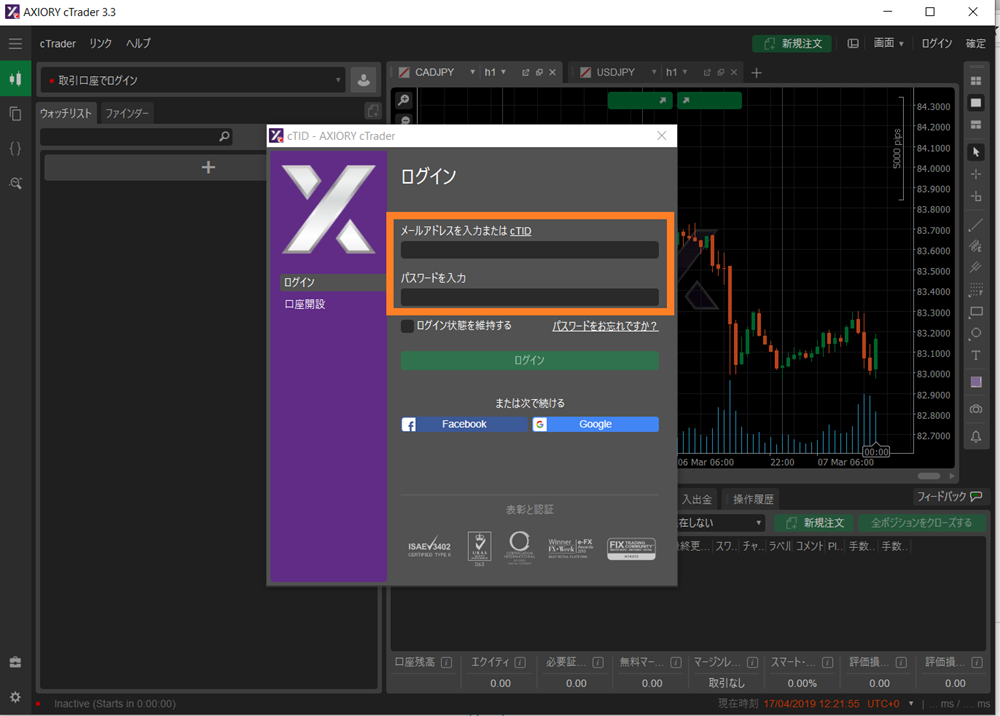This screenshot has width=1000, height=716.
Task: Switch to the ウォッチリスト tab
Action: (66, 113)
